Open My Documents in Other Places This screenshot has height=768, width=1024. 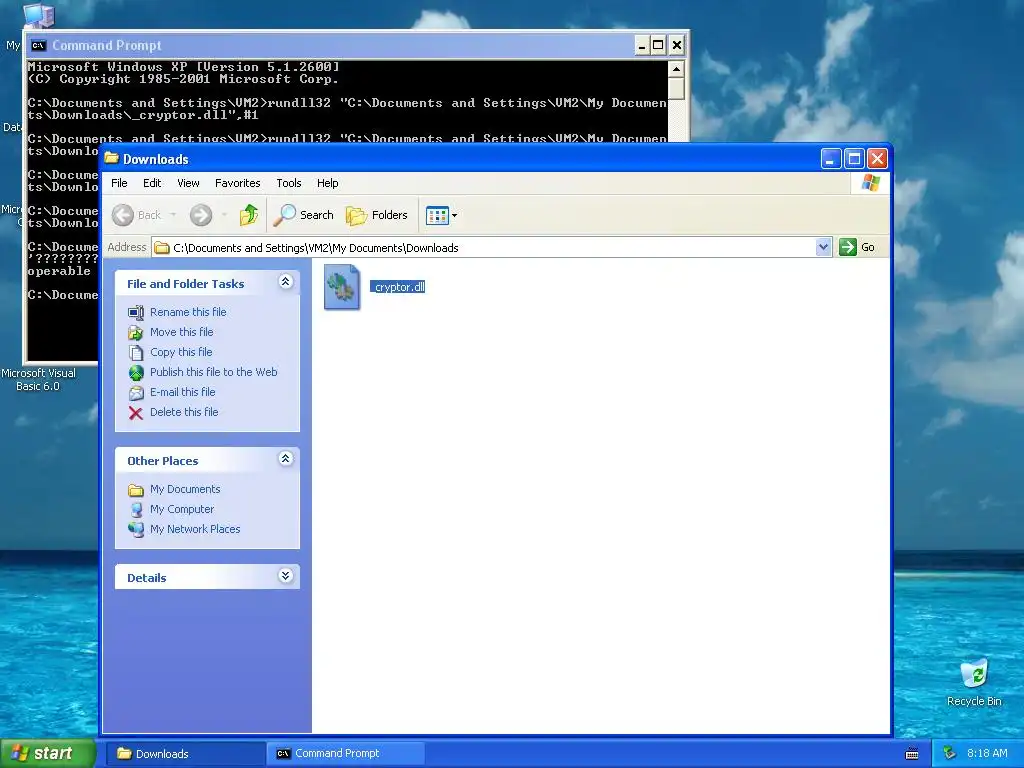[185, 489]
